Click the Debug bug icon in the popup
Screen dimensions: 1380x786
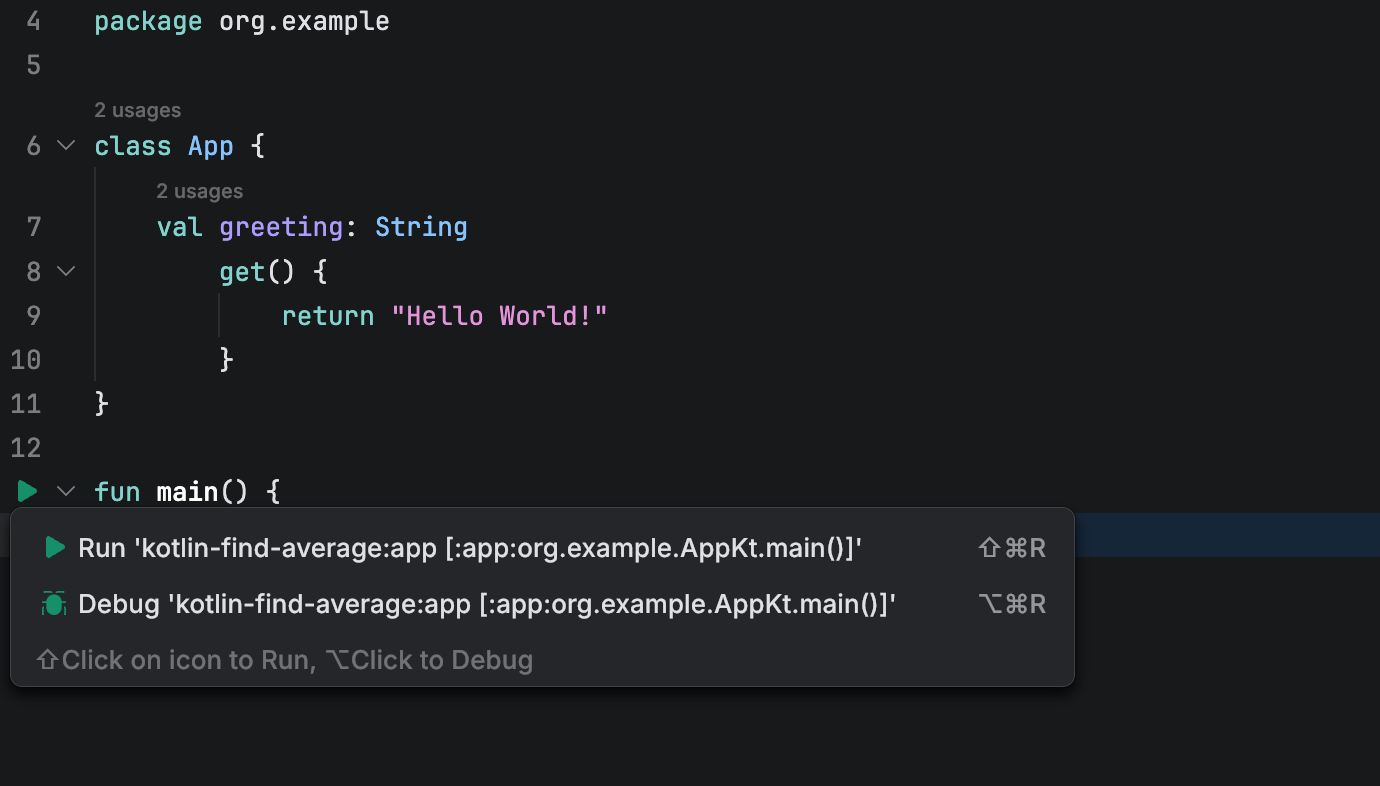[x=54, y=603]
